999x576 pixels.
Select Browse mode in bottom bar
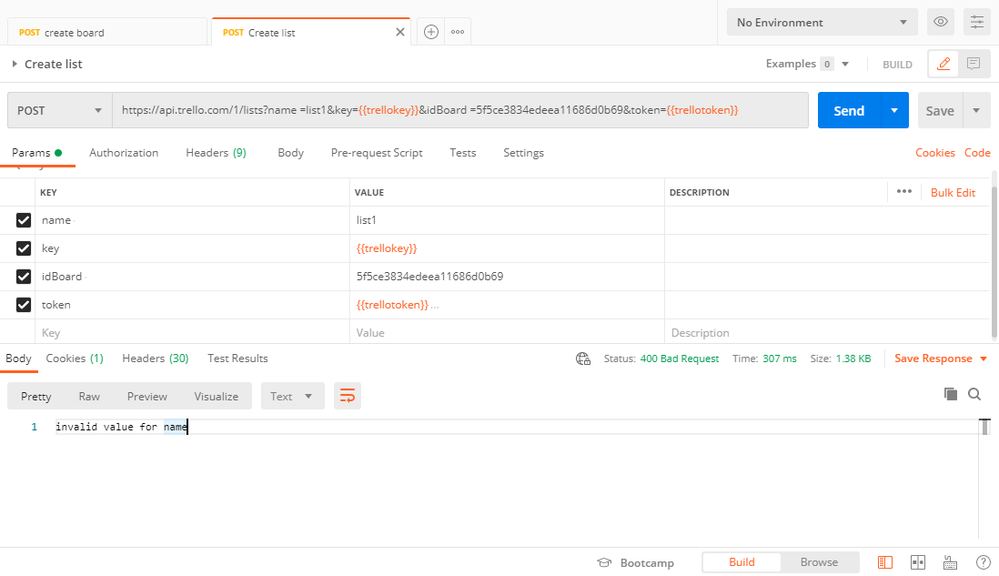pos(819,563)
